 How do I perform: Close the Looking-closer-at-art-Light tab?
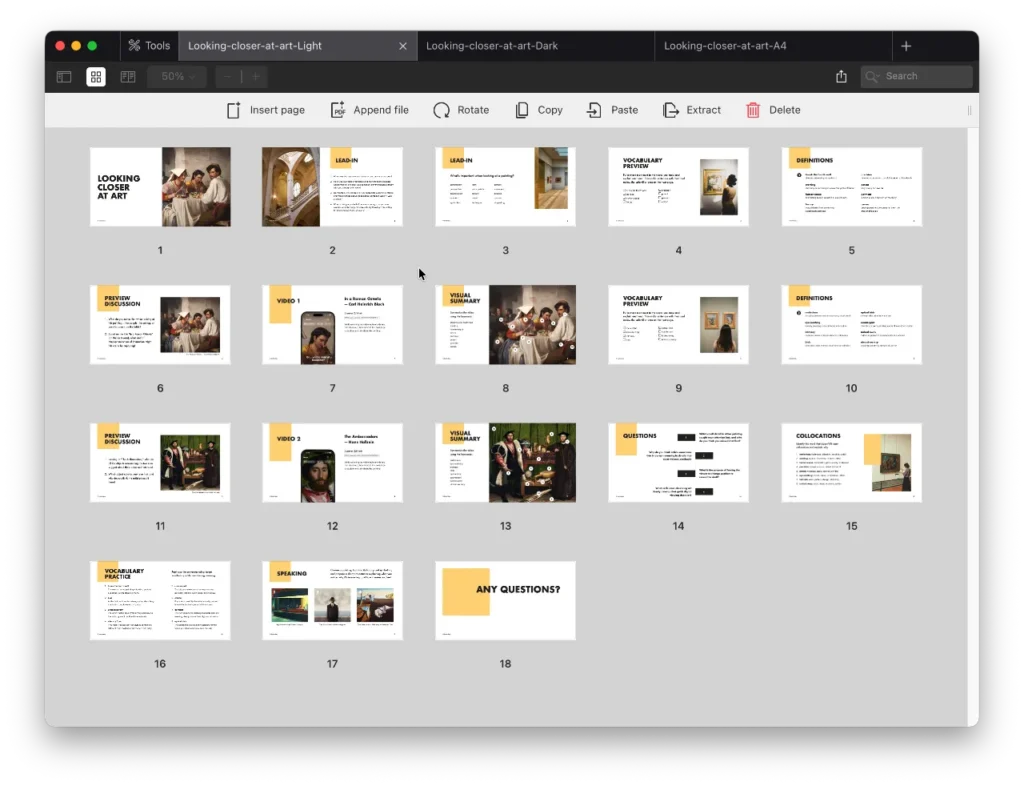click(403, 46)
